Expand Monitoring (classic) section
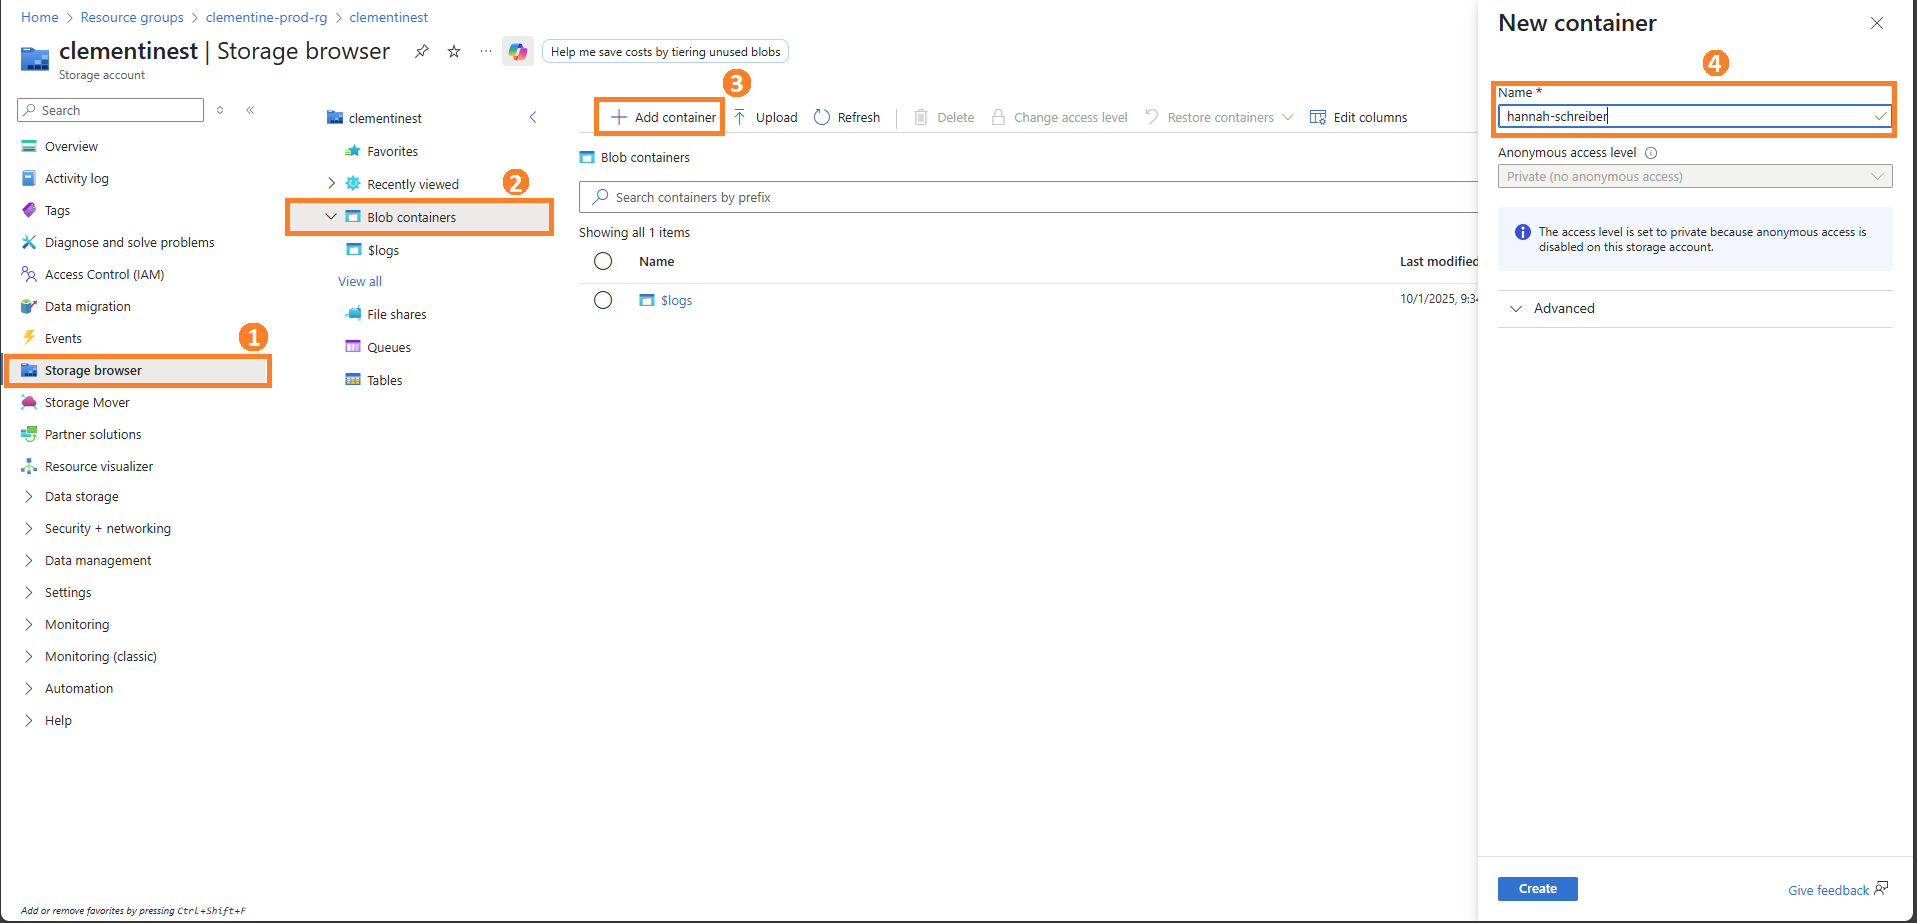This screenshot has width=1917, height=923. pos(29,656)
